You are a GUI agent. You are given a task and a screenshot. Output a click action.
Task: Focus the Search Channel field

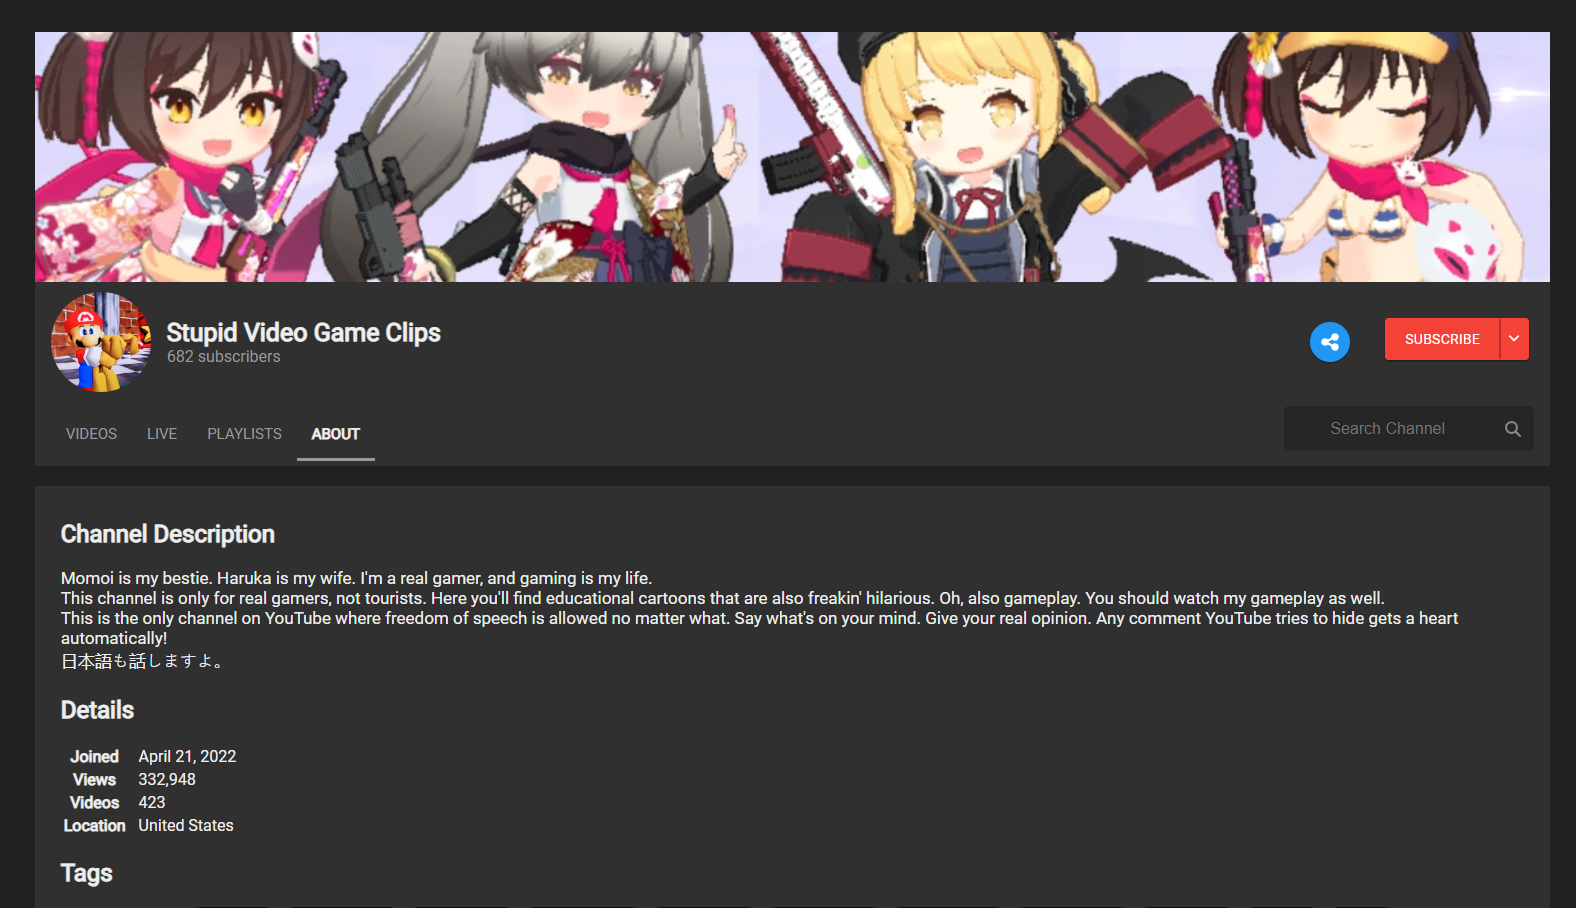1390,429
